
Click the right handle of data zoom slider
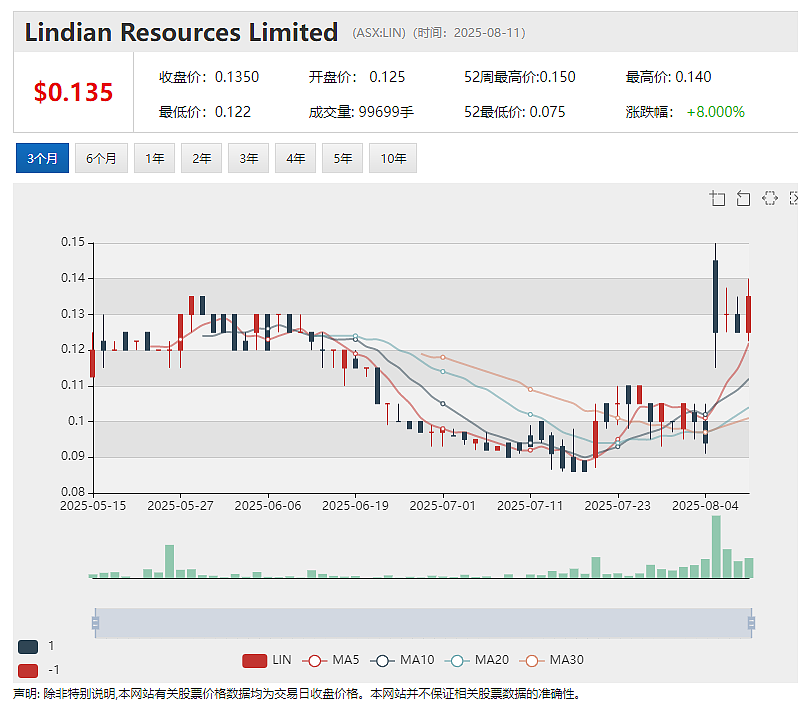tap(751, 622)
